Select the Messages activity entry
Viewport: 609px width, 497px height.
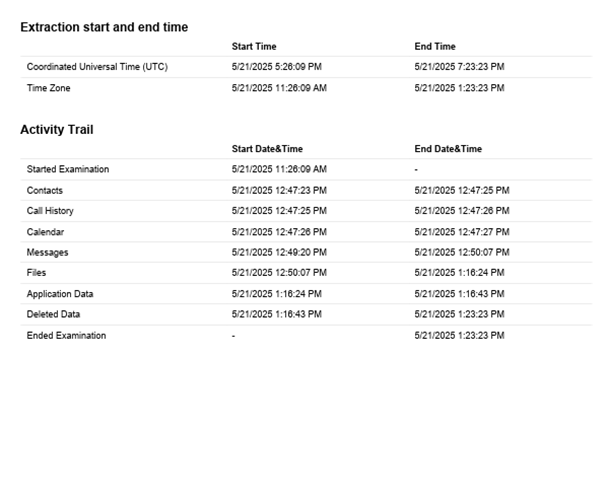coord(47,253)
